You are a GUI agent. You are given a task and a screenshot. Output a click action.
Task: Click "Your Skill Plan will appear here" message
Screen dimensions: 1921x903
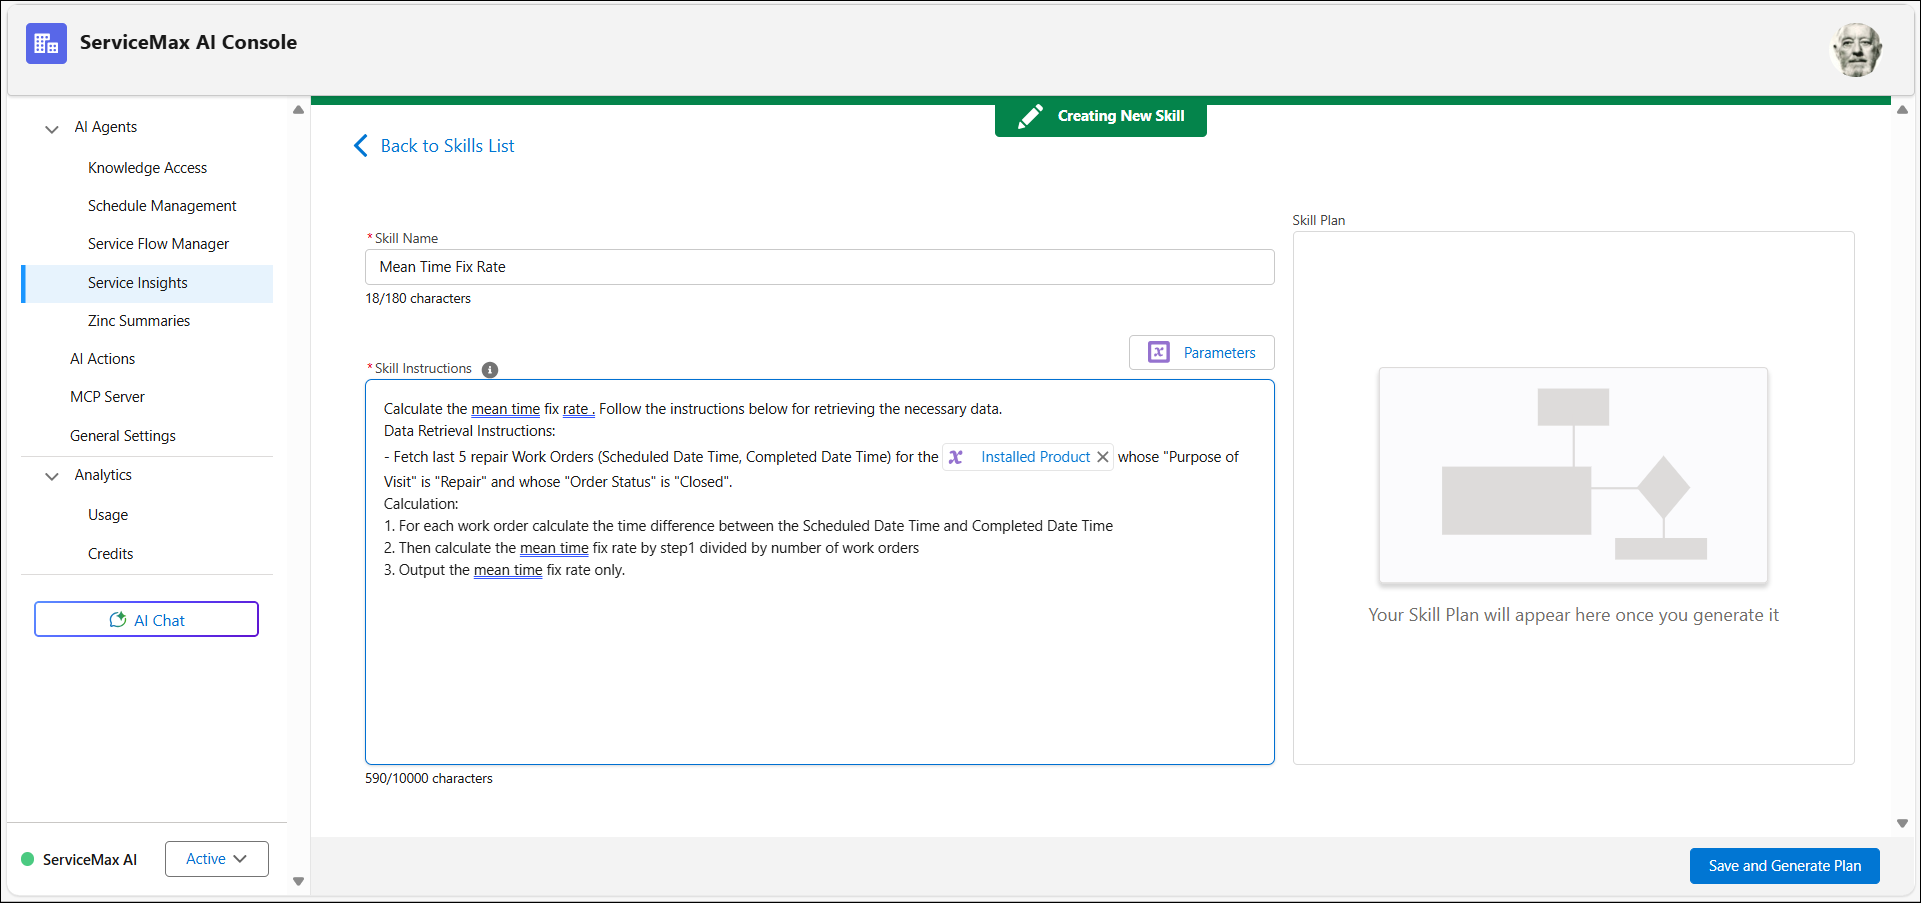pyautogui.click(x=1573, y=615)
